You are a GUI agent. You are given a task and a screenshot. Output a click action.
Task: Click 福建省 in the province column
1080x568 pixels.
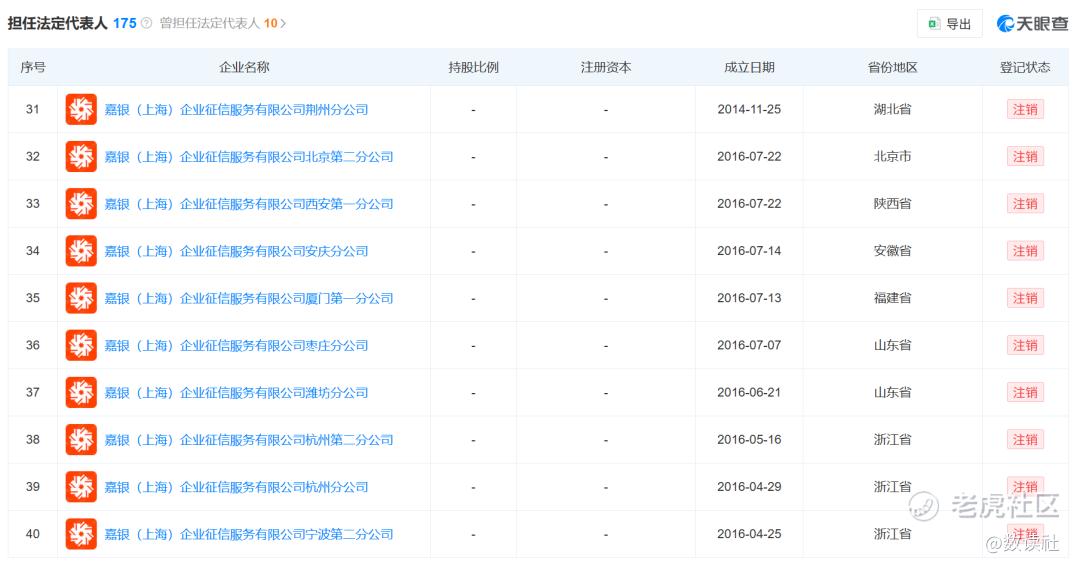tap(893, 298)
